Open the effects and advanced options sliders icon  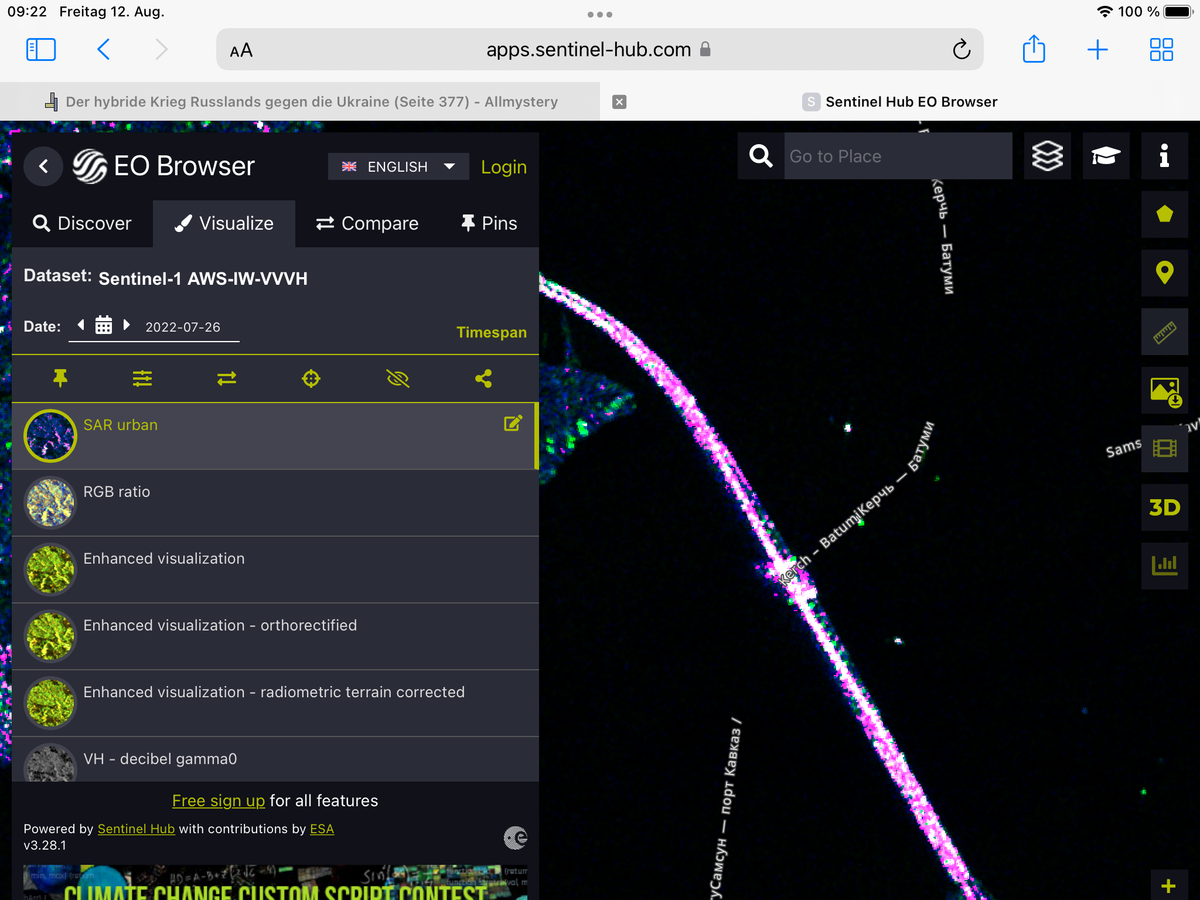pos(143,378)
